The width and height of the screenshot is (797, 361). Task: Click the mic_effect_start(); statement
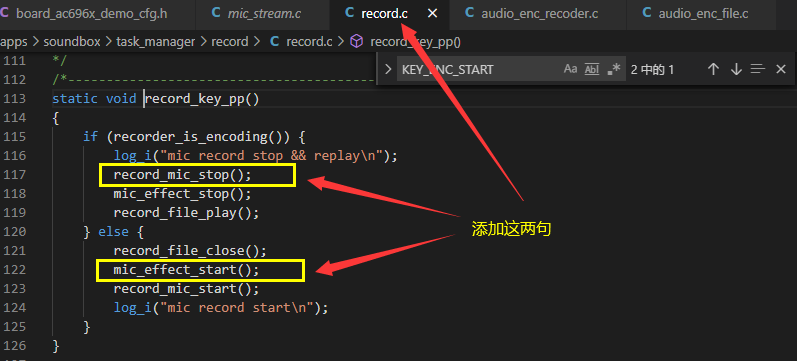[186, 269]
